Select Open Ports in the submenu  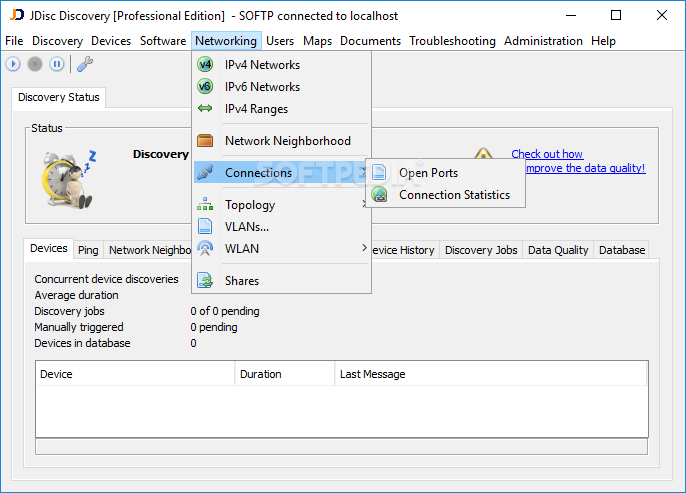pos(445,172)
